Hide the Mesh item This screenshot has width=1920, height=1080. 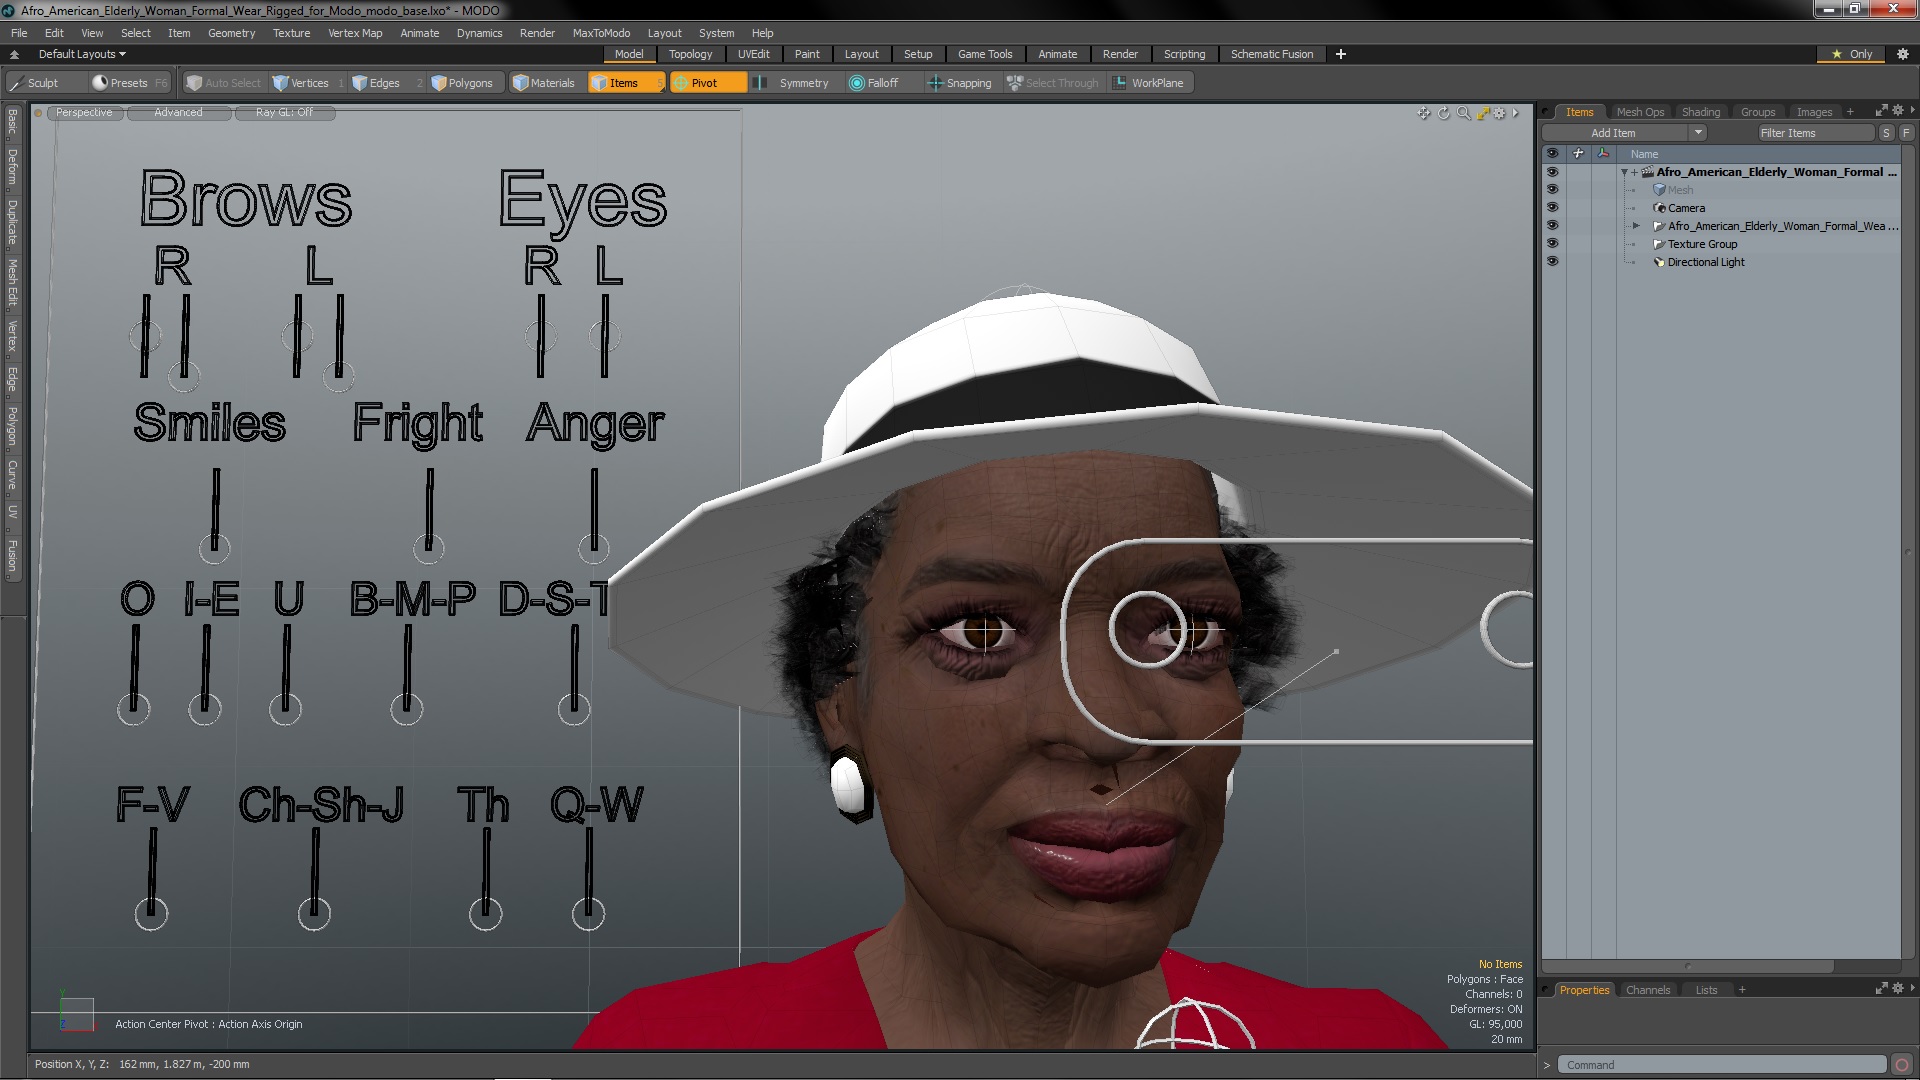[1552, 190]
